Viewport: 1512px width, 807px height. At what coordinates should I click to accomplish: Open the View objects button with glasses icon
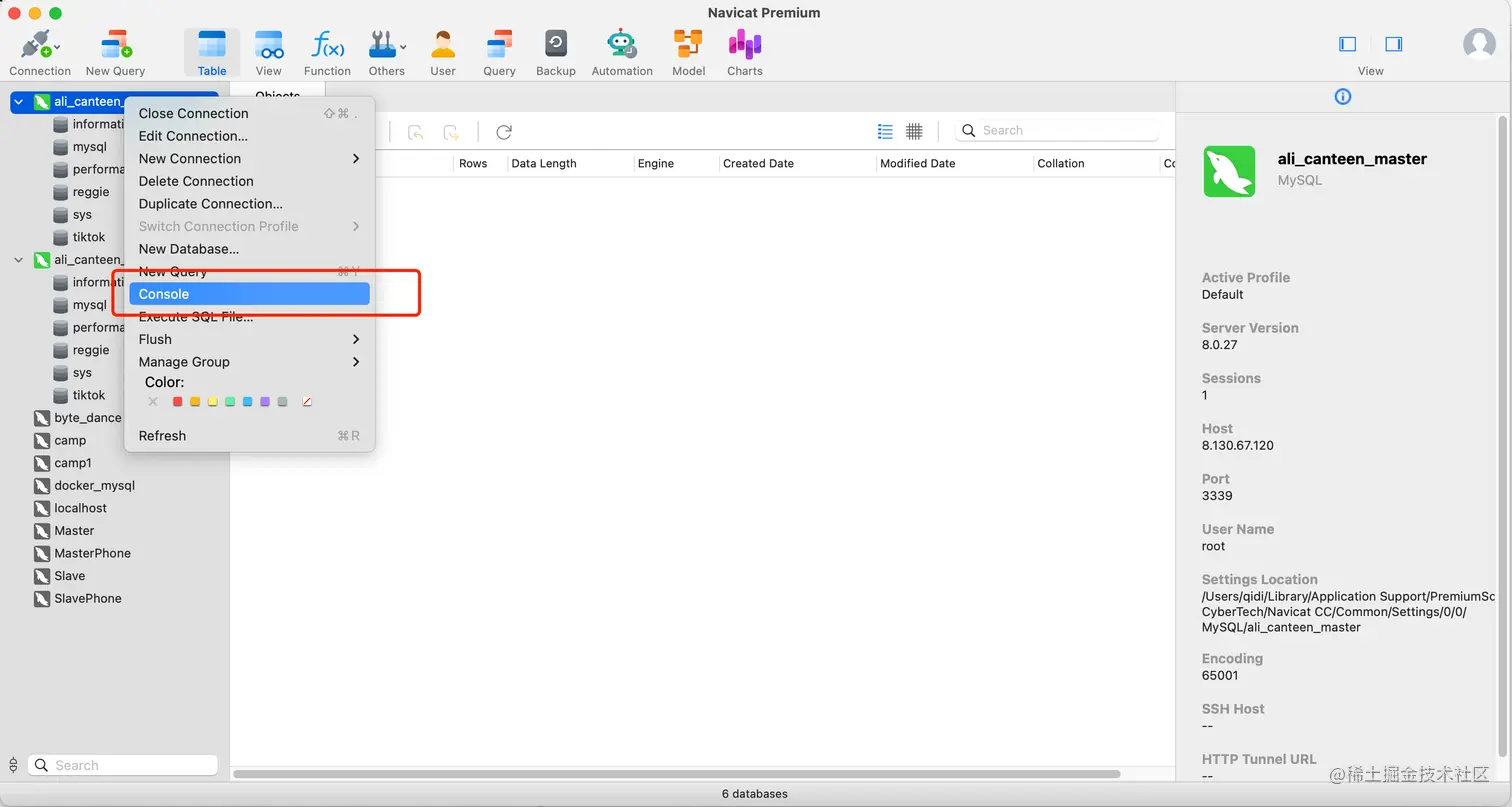coord(269,52)
